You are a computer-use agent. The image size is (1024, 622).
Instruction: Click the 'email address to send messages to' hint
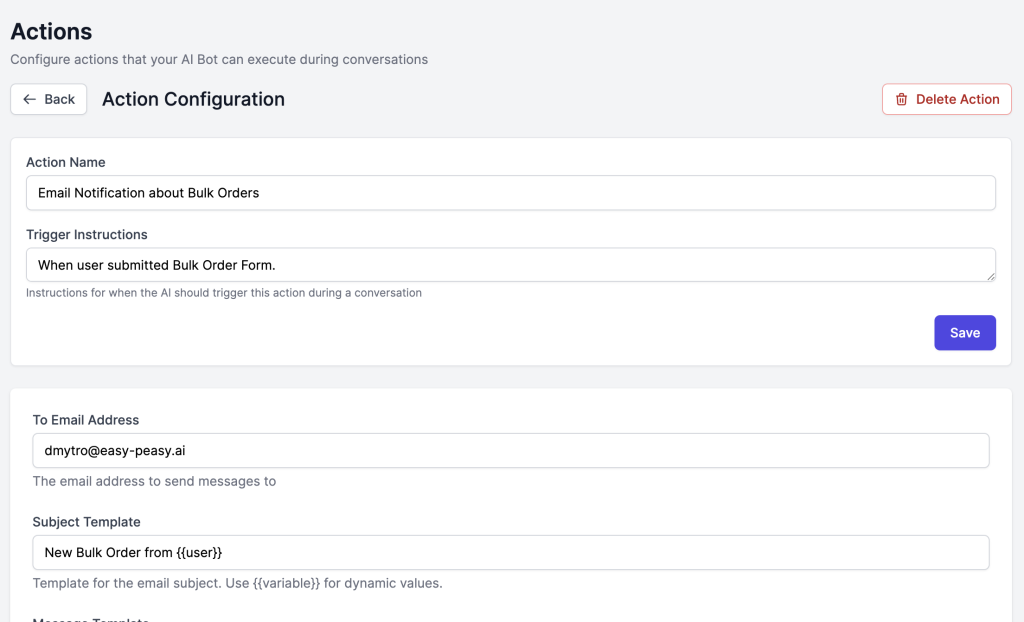click(x=154, y=481)
